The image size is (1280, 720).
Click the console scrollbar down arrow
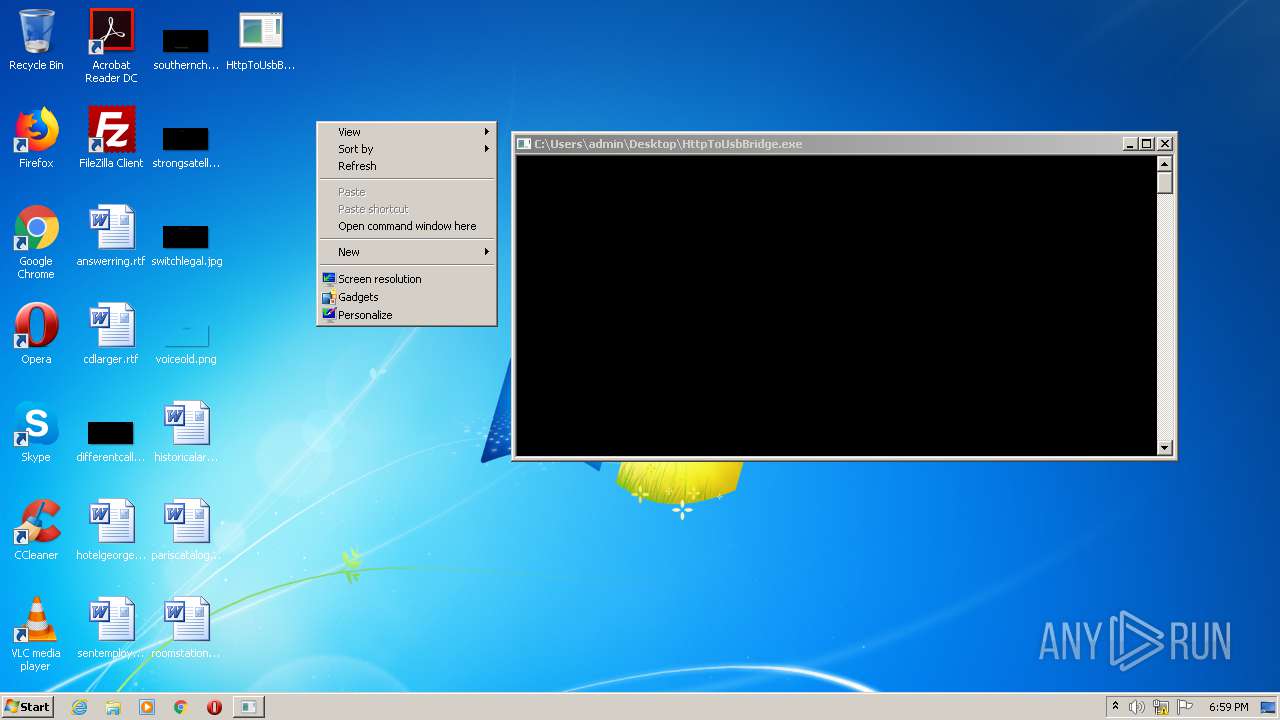pyautogui.click(x=1164, y=448)
